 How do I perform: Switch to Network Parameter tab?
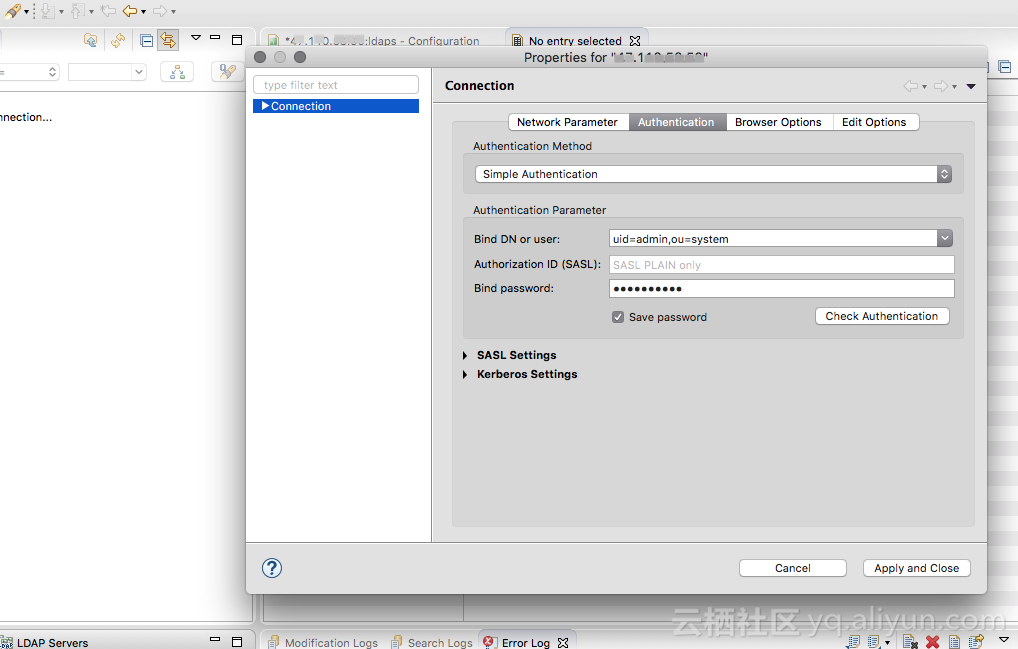568,122
